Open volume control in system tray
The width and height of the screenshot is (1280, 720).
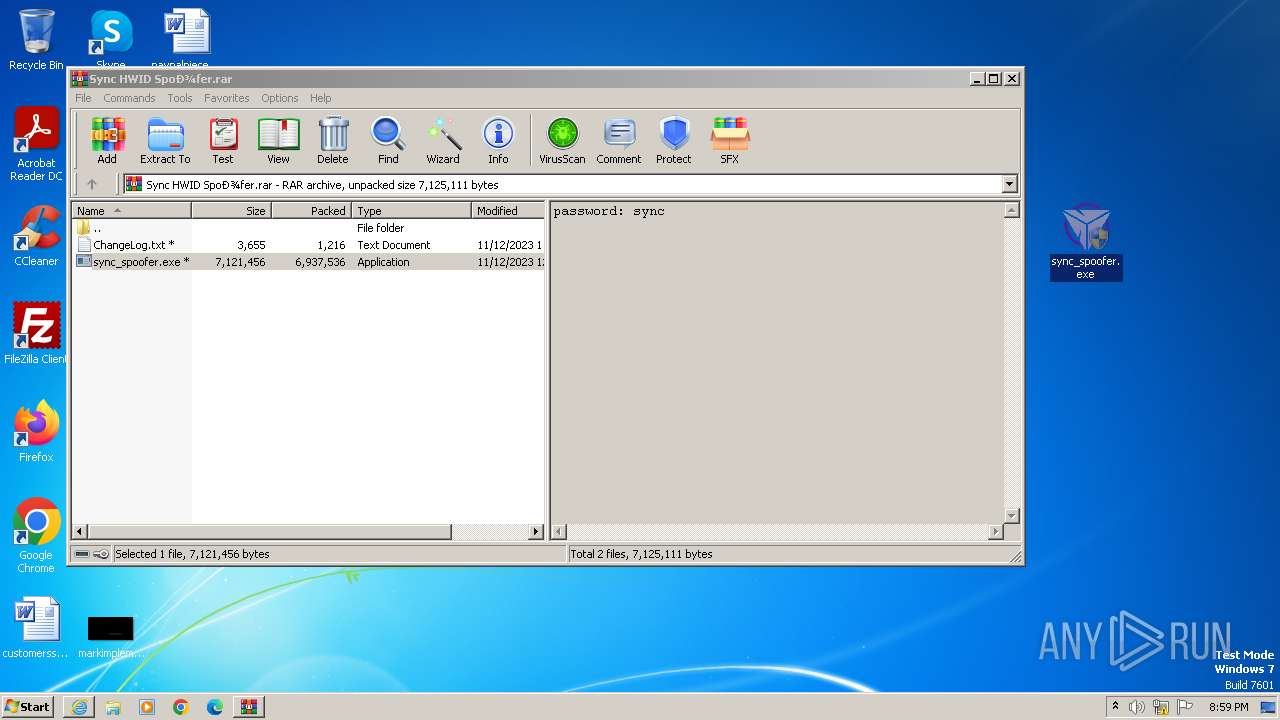(x=1137, y=707)
